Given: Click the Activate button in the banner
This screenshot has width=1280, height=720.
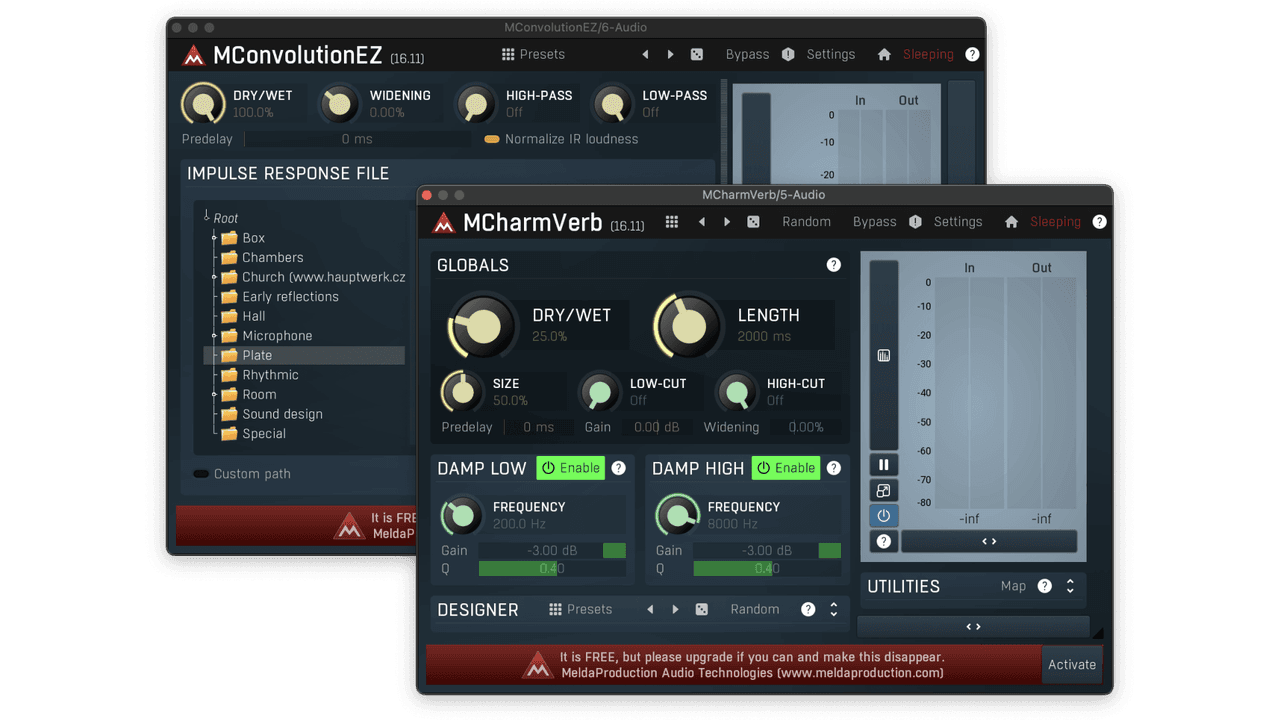Looking at the screenshot, I should pos(1071,664).
